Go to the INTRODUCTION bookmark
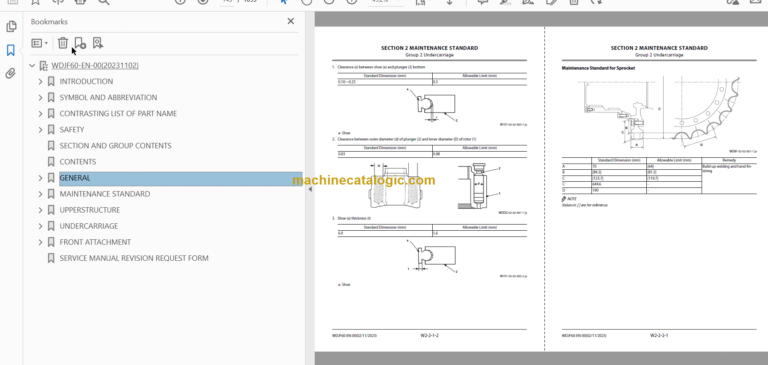 86,82
